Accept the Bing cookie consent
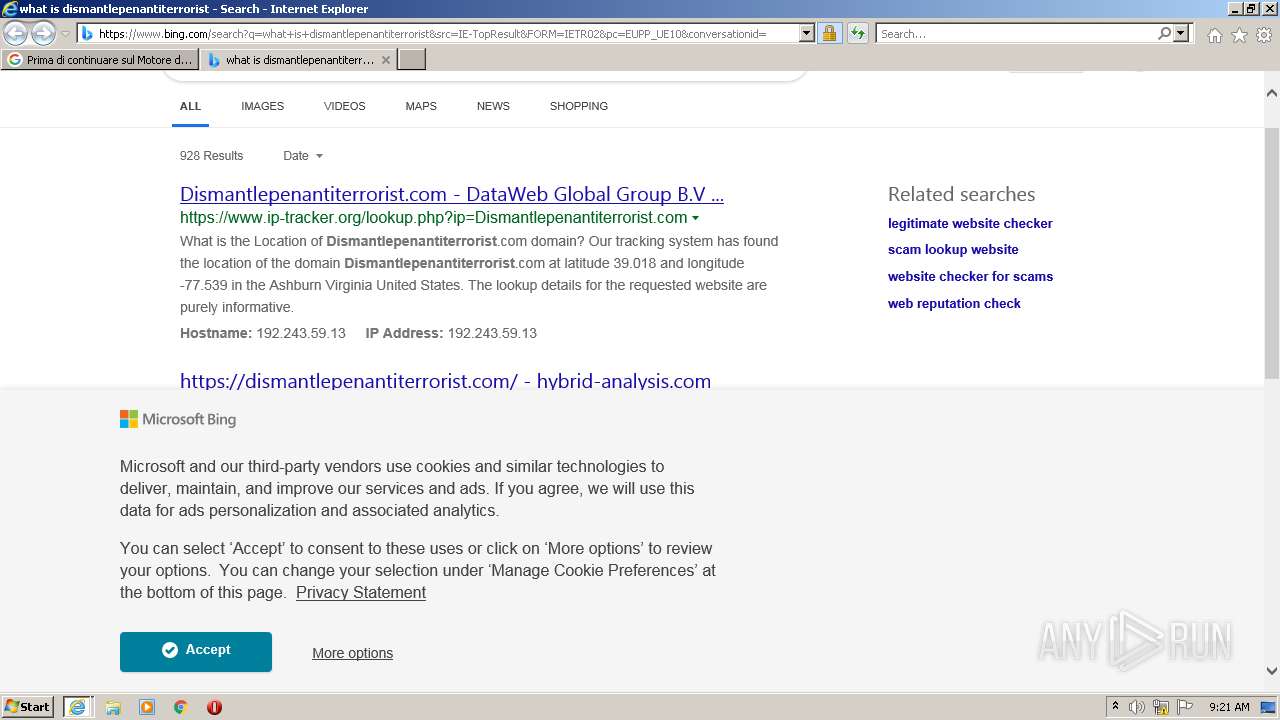This screenshot has width=1280, height=720. 196,651
